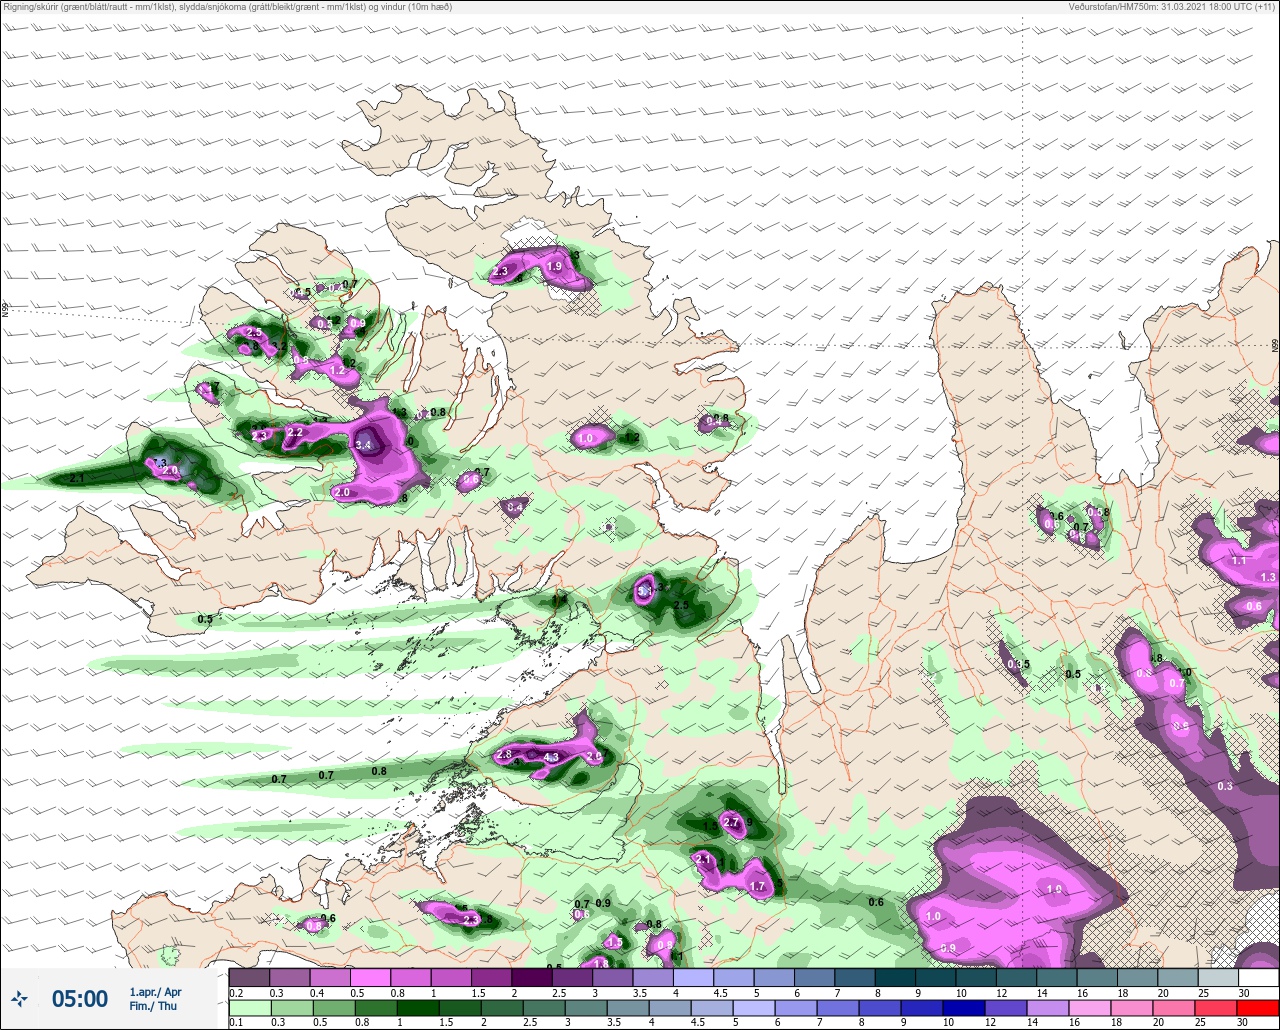Image resolution: width=1280 pixels, height=1030 pixels.
Task: Click the 2.8 precipitation value on the map
Action: [504, 755]
